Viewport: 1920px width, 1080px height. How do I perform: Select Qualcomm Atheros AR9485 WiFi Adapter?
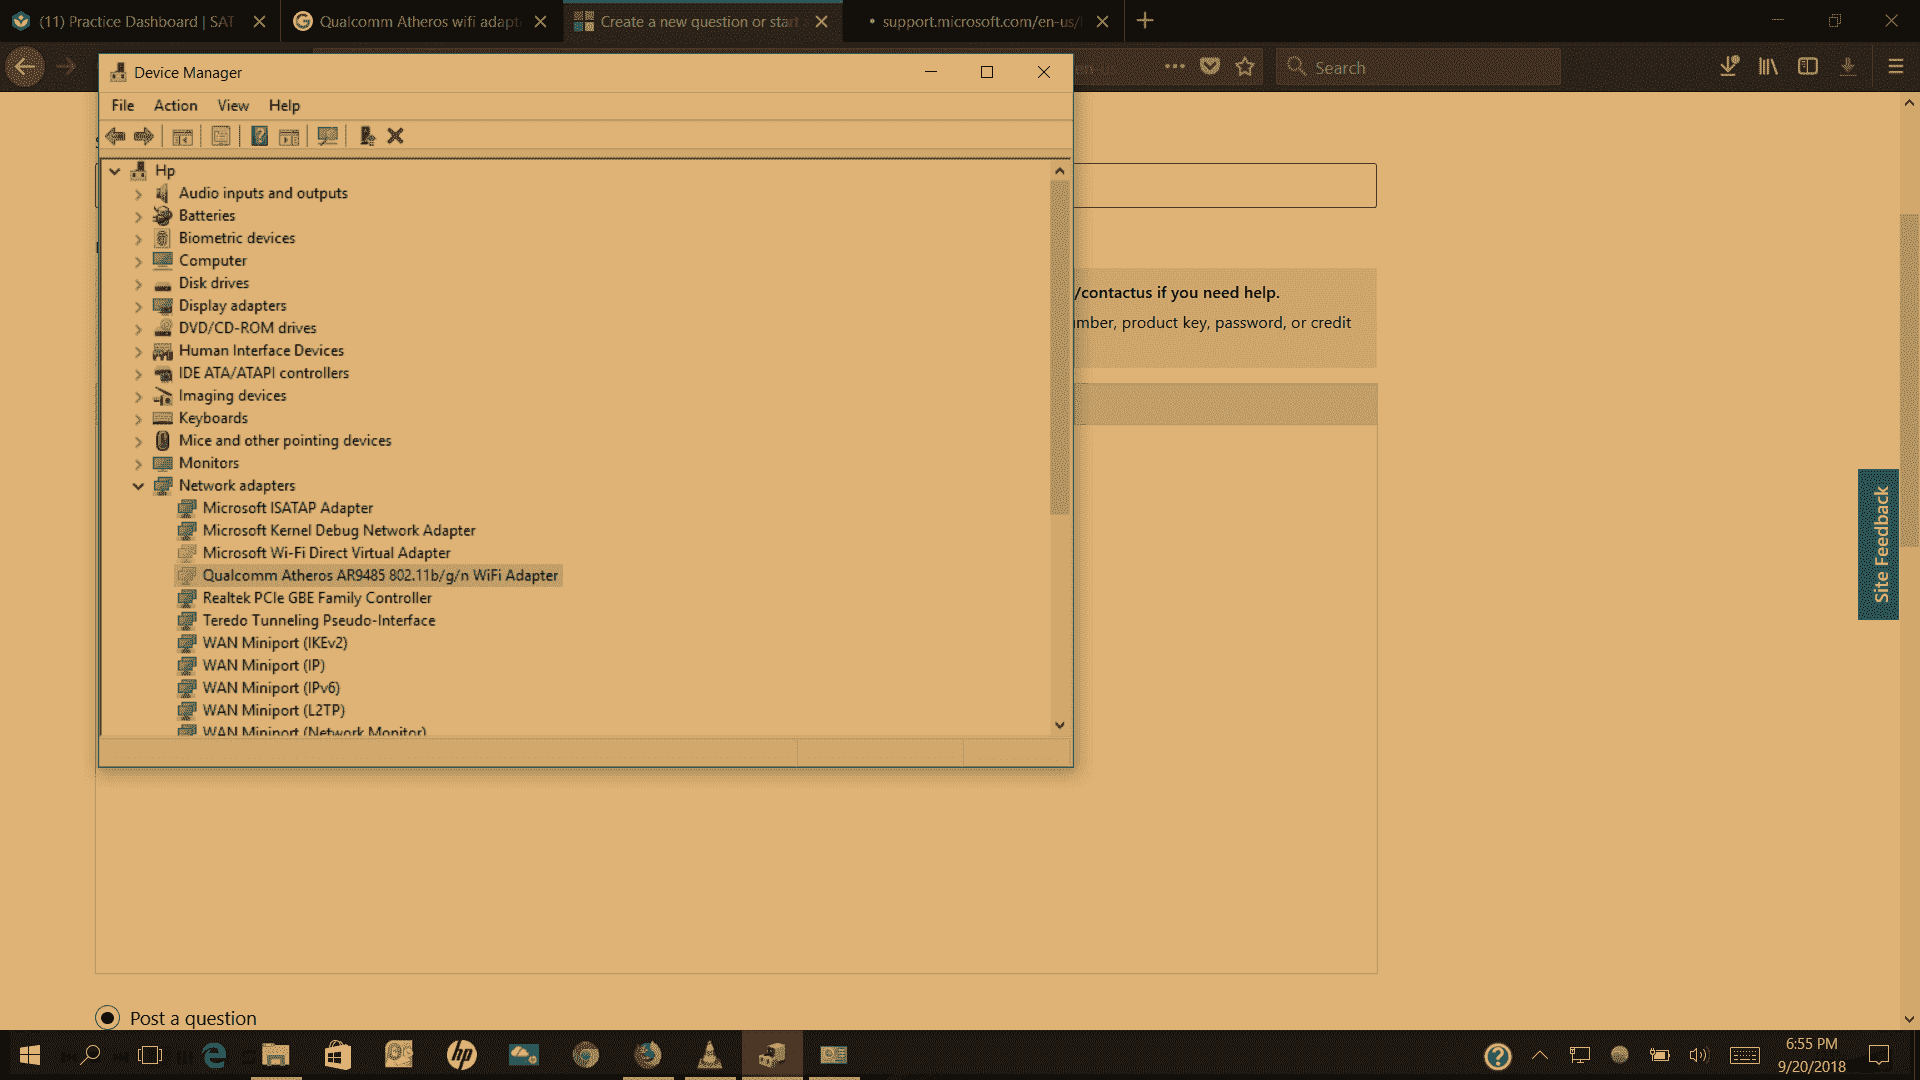point(380,576)
